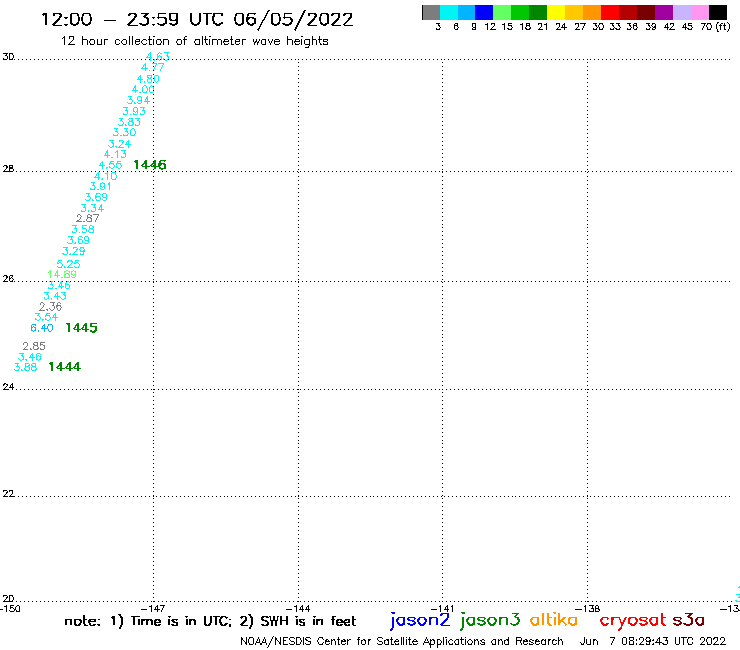This screenshot has height=650, width=740.
Task: Click the NOAA/NESDIS Center credit line
Action: click(x=402, y=641)
